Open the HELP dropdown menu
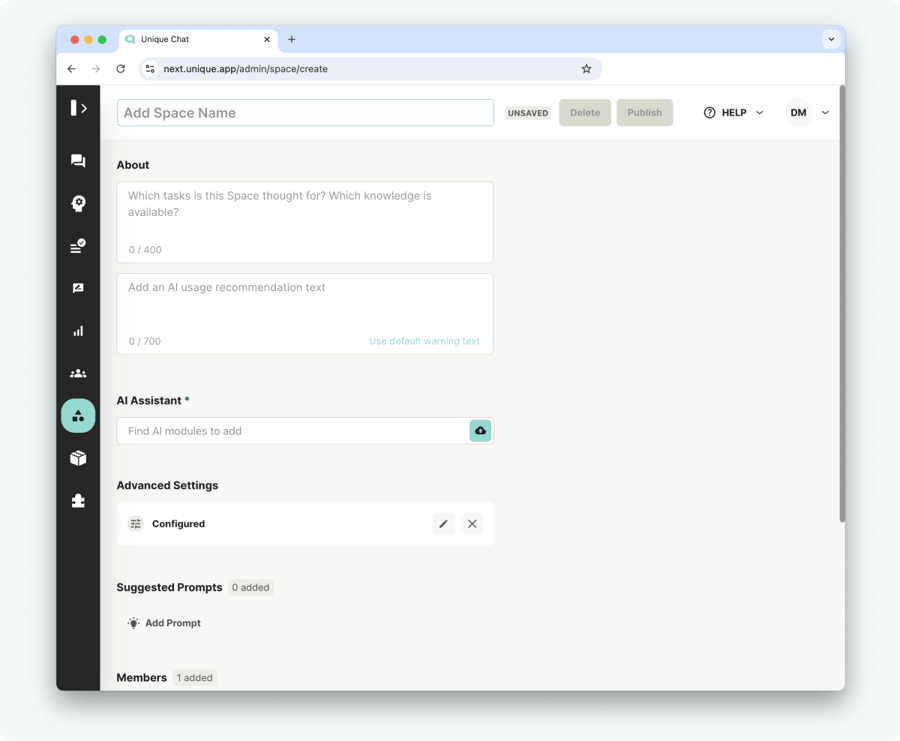 pos(733,113)
